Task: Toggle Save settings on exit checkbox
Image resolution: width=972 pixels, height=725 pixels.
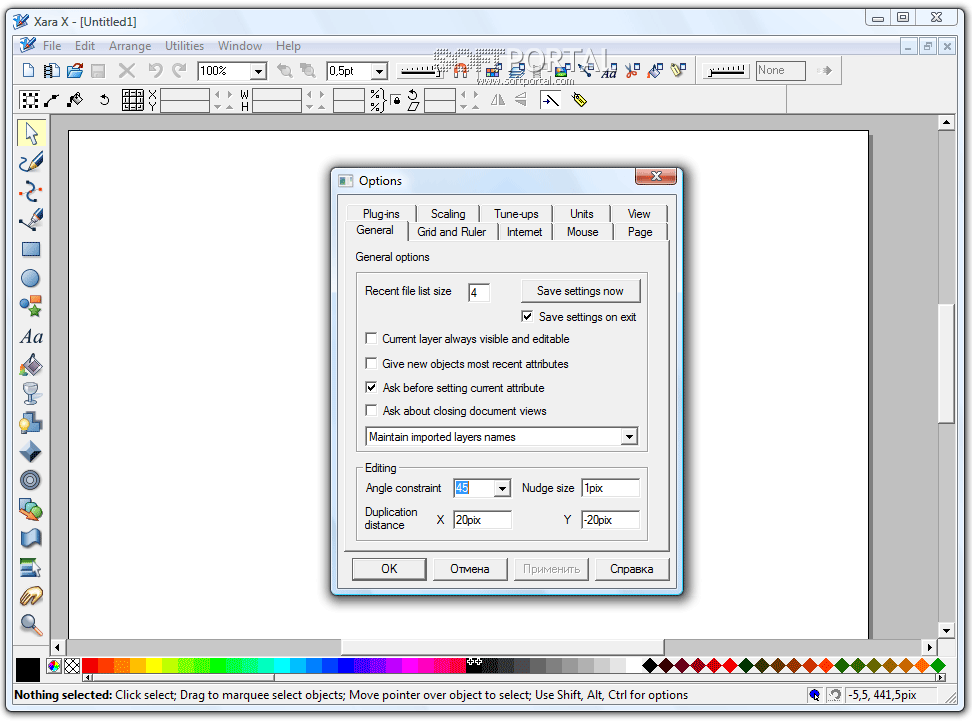Action: (x=527, y=317)
